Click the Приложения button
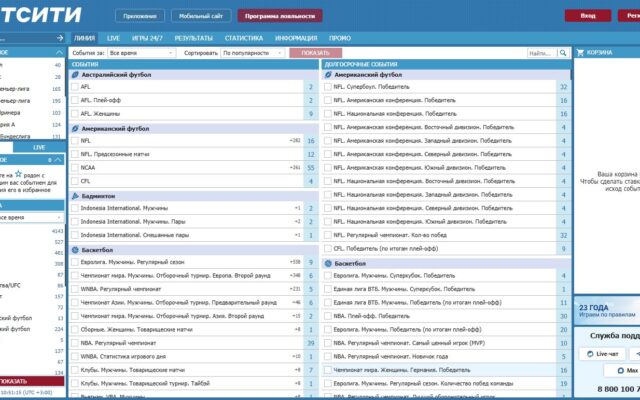 click(140, 16)
